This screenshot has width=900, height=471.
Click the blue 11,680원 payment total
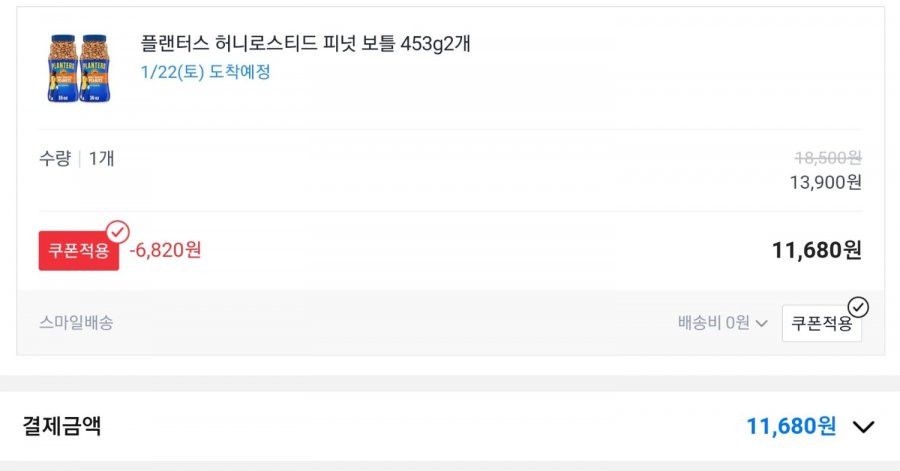pyautogui.click(x=791, y=426)
